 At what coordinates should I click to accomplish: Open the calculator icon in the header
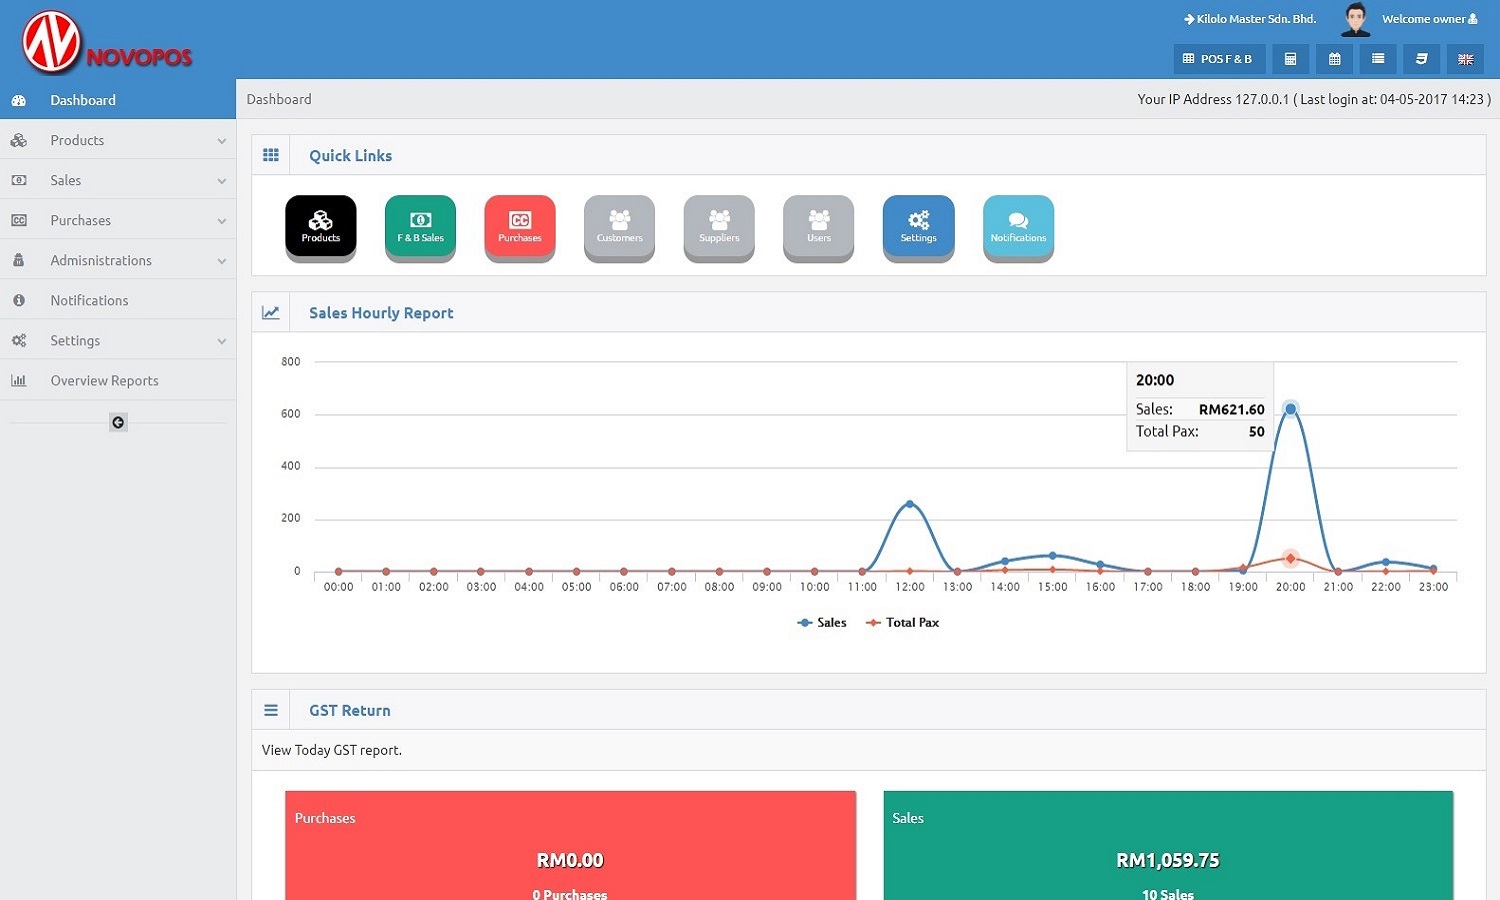point(1290,59)
